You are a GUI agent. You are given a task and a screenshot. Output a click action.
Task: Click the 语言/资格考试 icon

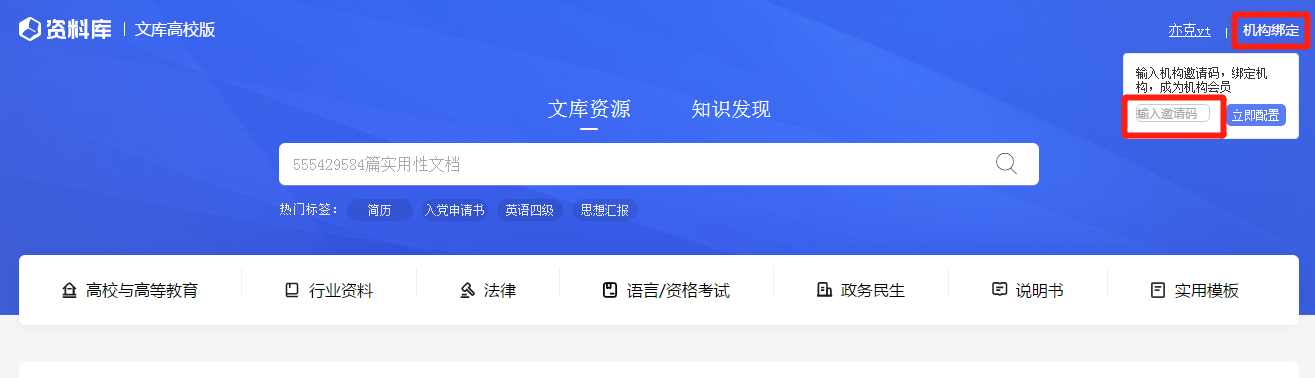[x=610, y=291]
